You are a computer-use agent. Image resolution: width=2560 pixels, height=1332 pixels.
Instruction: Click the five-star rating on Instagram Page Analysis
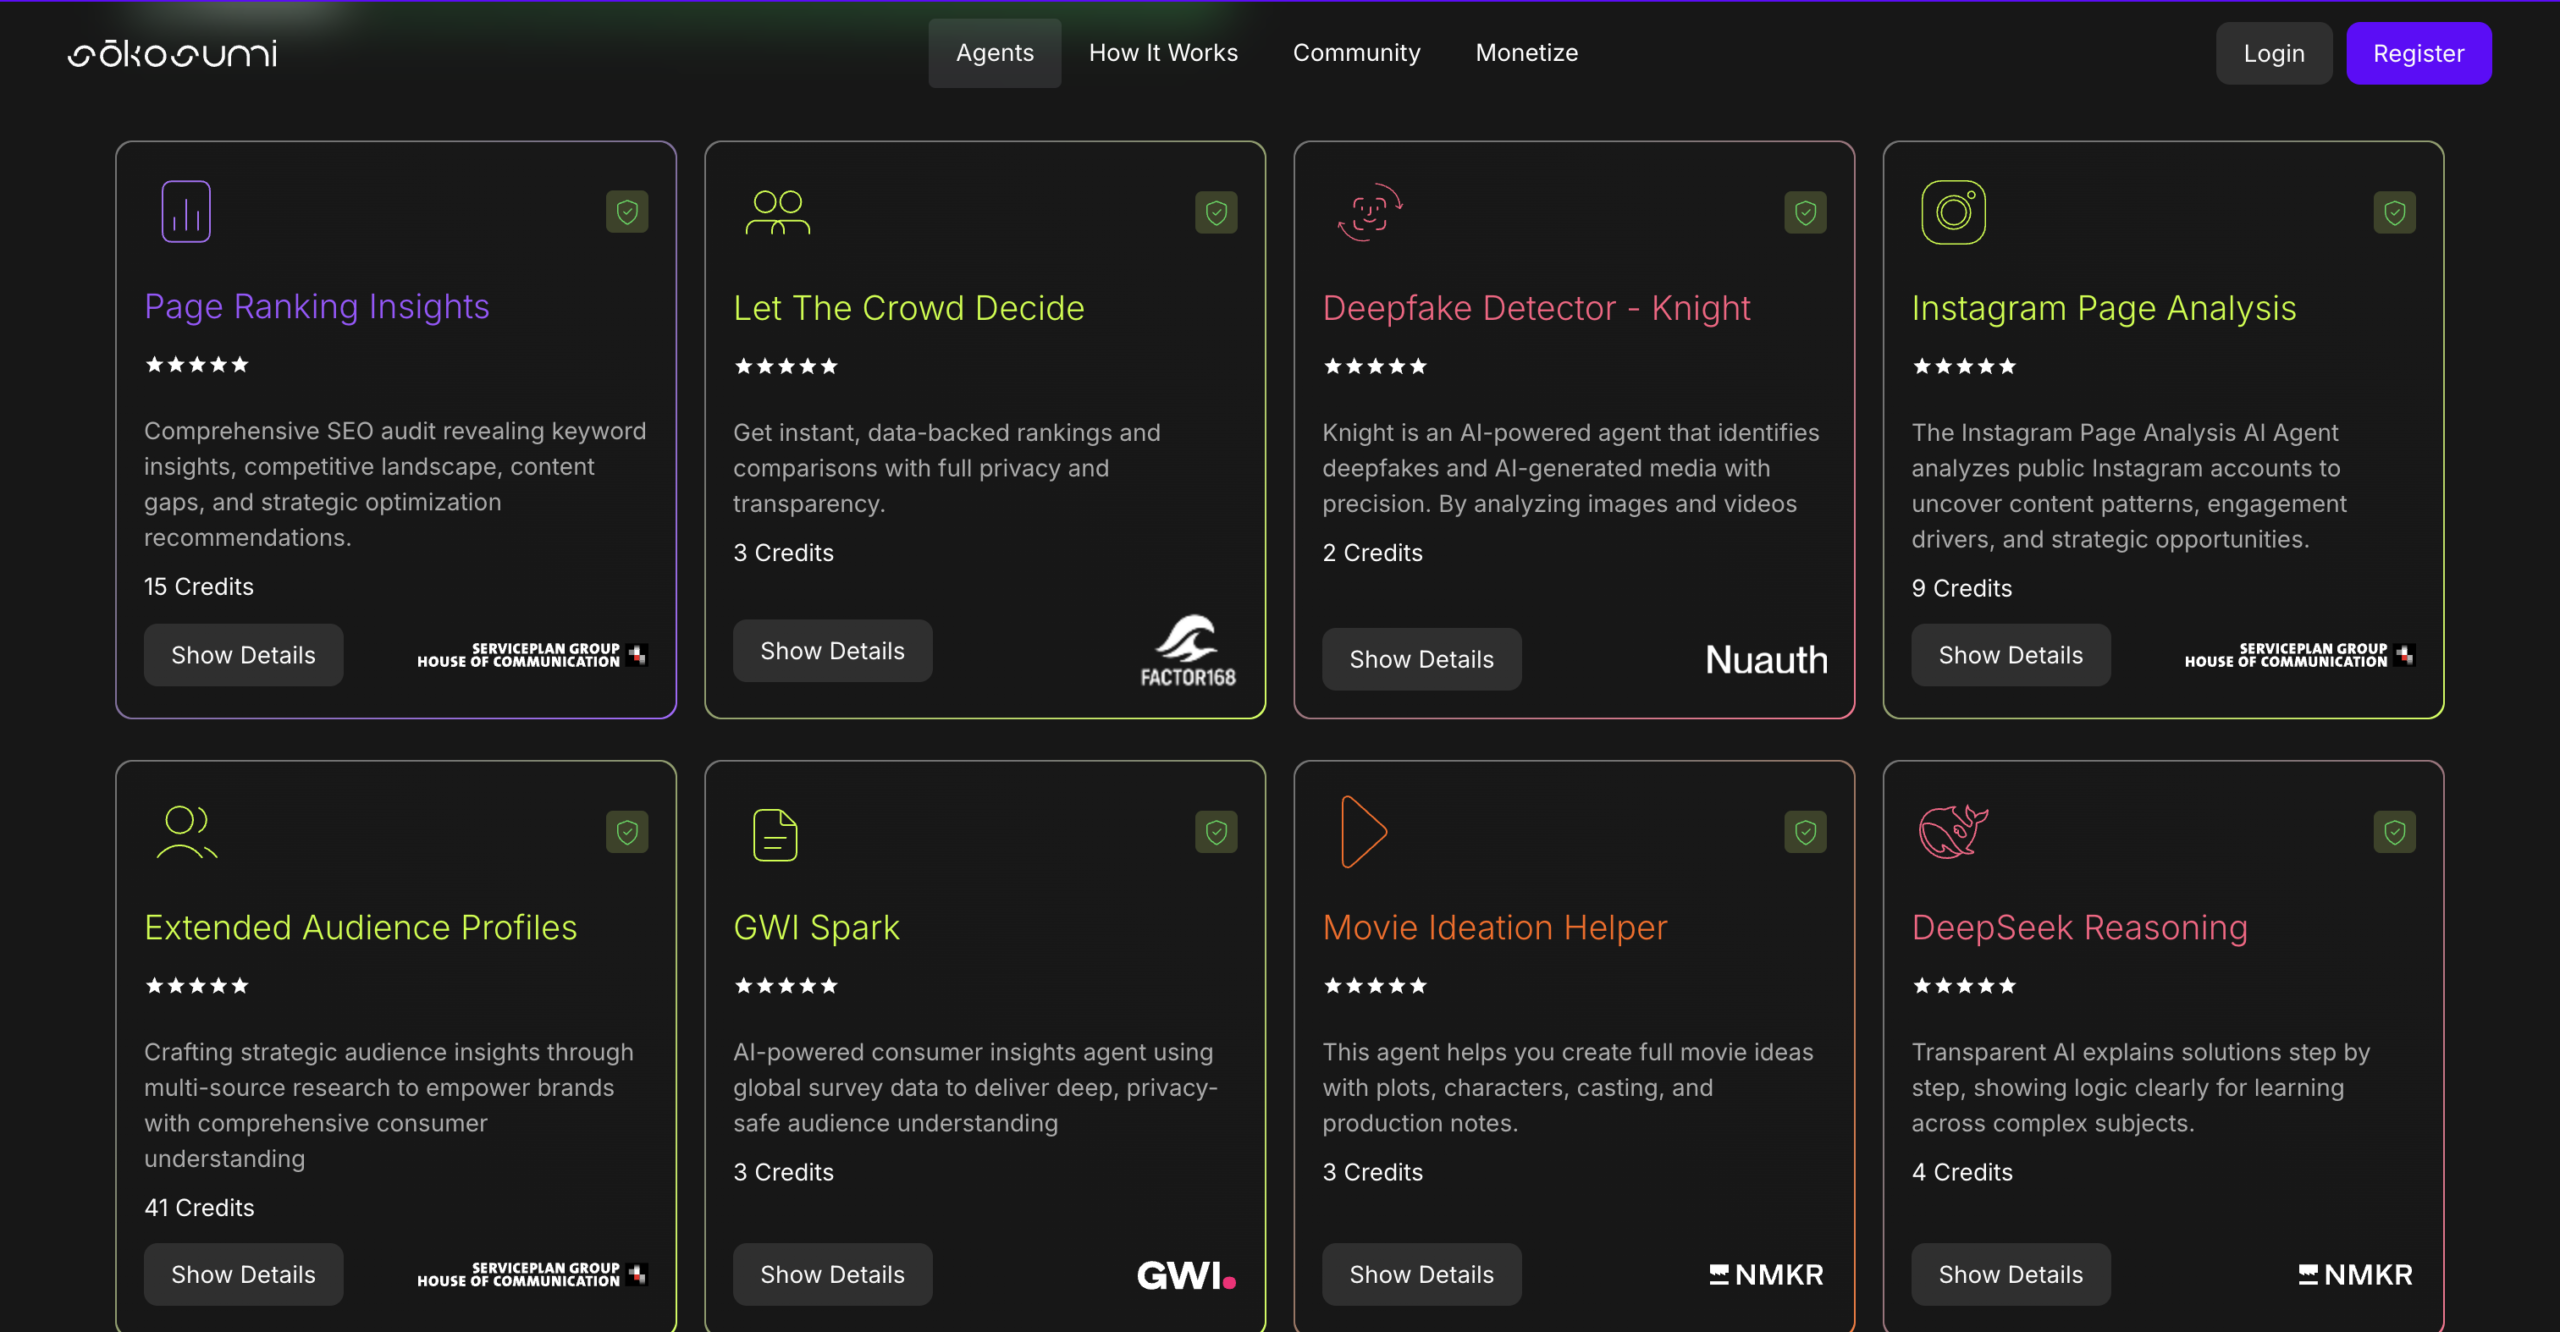click(1964, 366)
